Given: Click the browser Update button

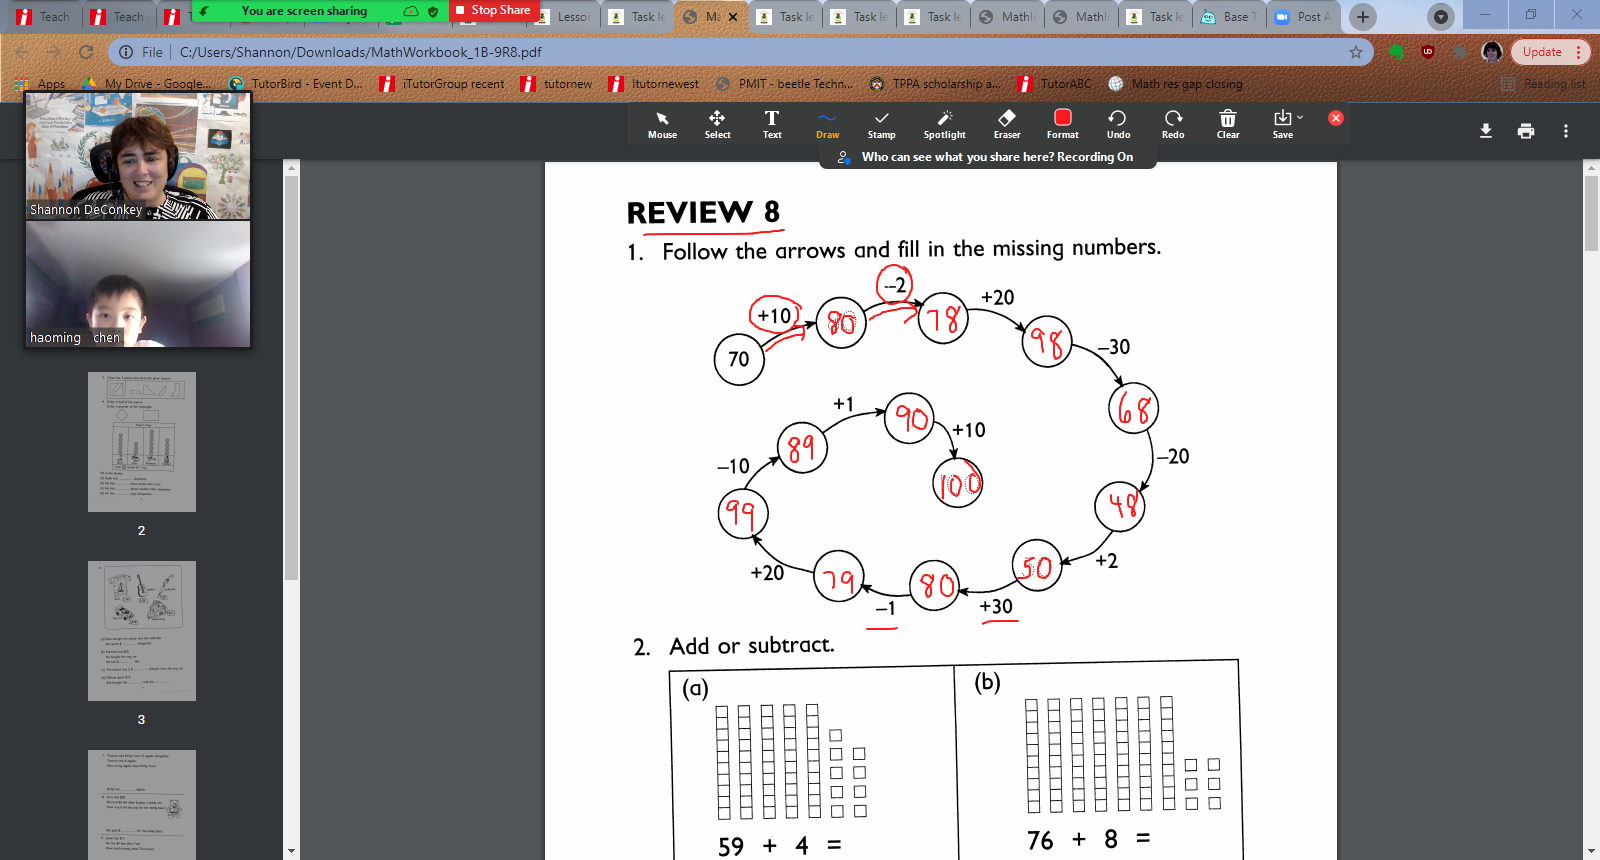Looking at the screenshot, I should pyautogui.click(x=1549, y=52).
